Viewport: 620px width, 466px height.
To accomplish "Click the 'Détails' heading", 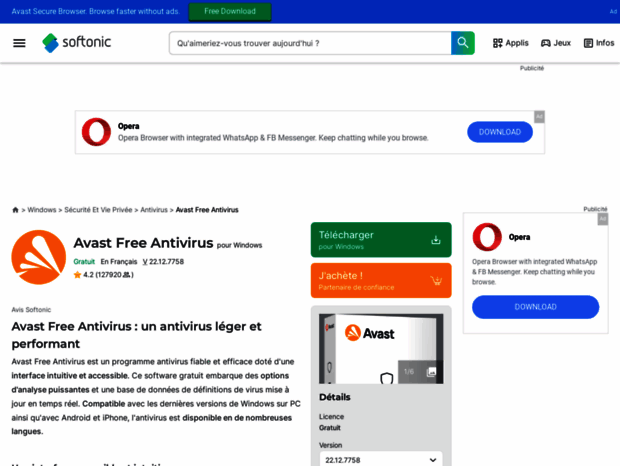I will click(x=335, y=397).
